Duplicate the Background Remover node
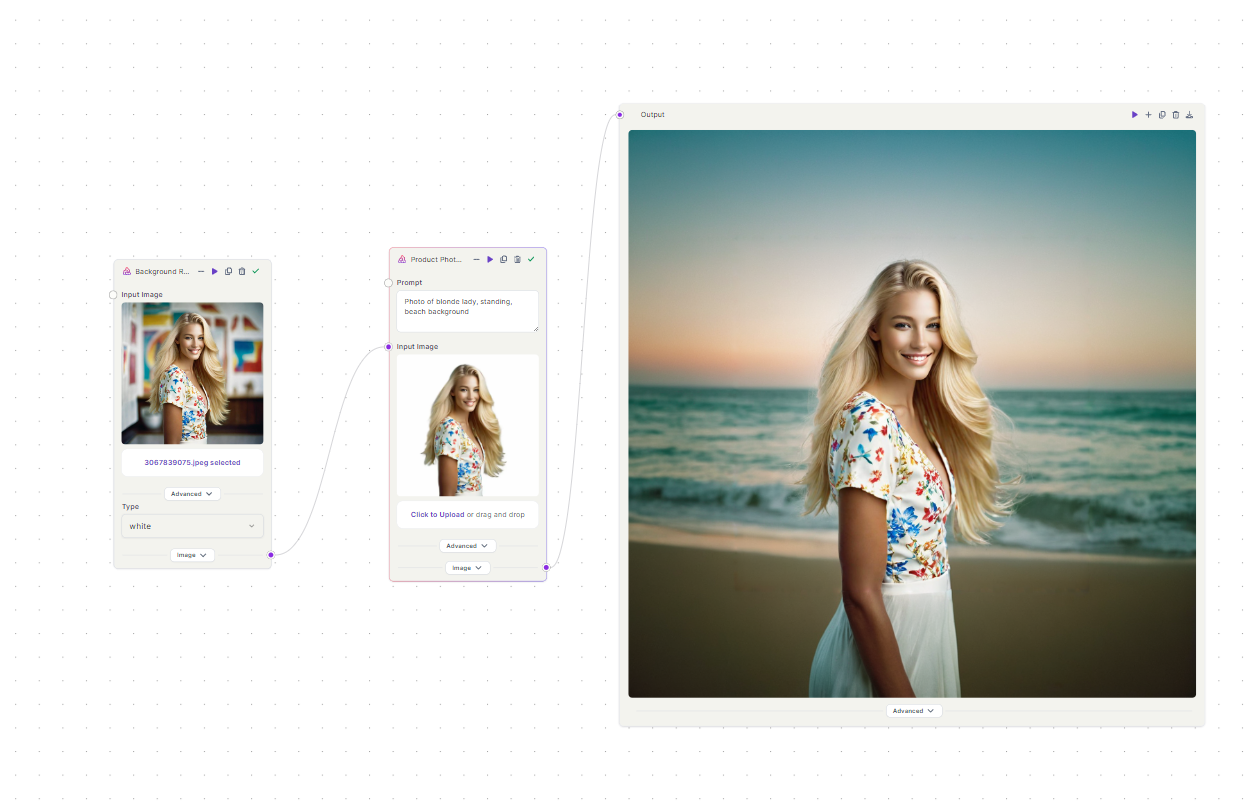 tap(229, 271)
